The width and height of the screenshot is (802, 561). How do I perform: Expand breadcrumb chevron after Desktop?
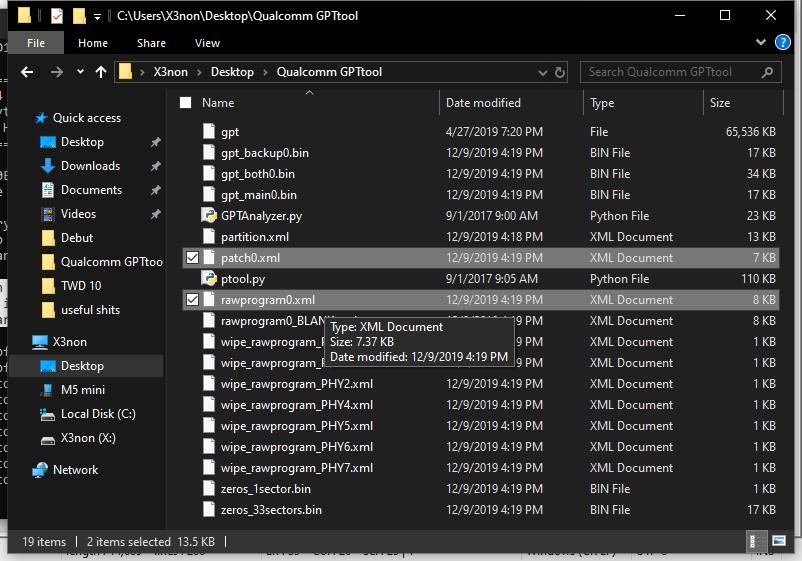click(x=265, y=73)
